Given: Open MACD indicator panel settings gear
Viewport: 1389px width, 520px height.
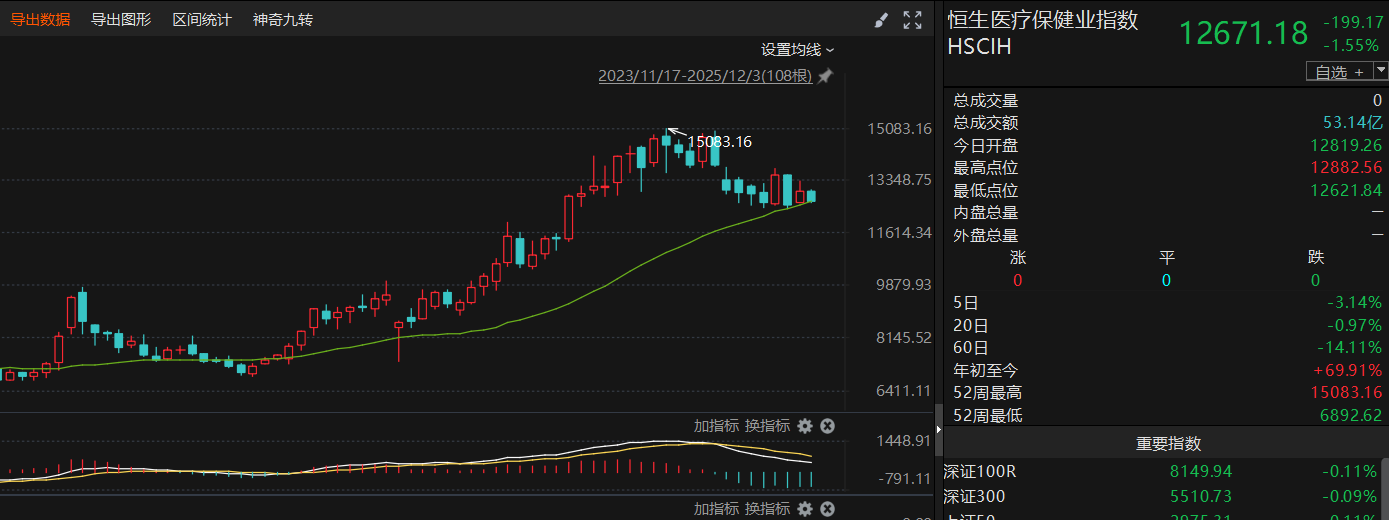Looking at the screenshot, I should (805, 426).
